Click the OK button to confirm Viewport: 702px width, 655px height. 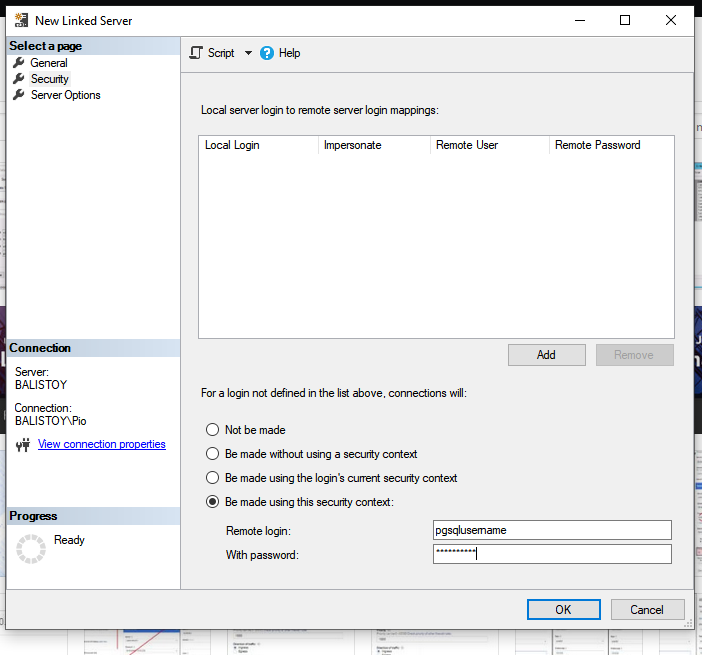563,610
